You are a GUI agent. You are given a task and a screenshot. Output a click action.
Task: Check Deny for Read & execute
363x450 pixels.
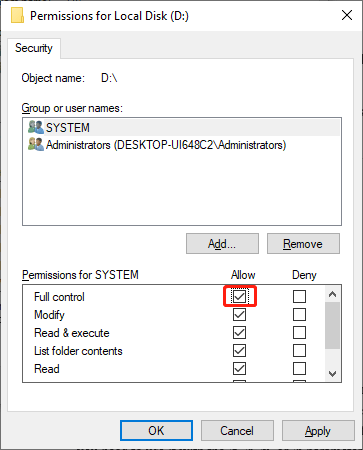[299, 332]
